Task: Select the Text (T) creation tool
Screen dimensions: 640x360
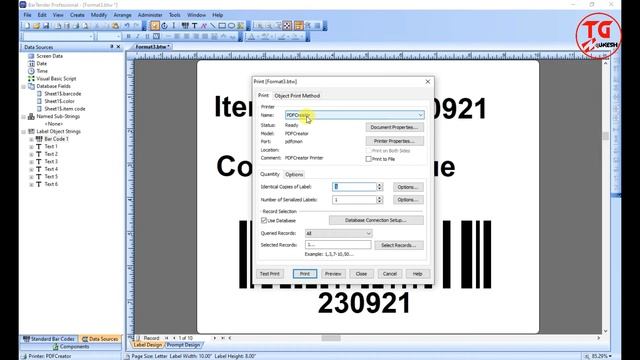Action: tap(195, 26)
